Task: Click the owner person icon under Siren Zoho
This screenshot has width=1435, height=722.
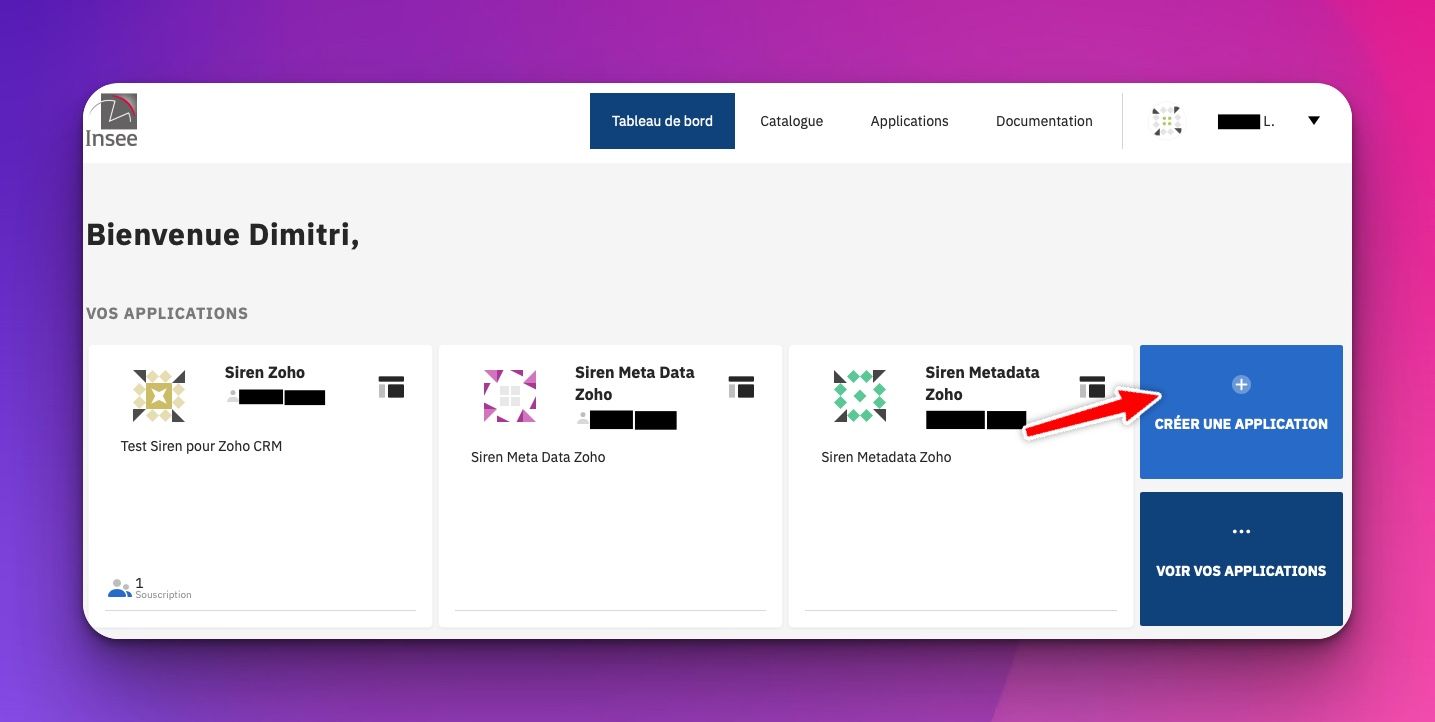Action: [232, 397]
